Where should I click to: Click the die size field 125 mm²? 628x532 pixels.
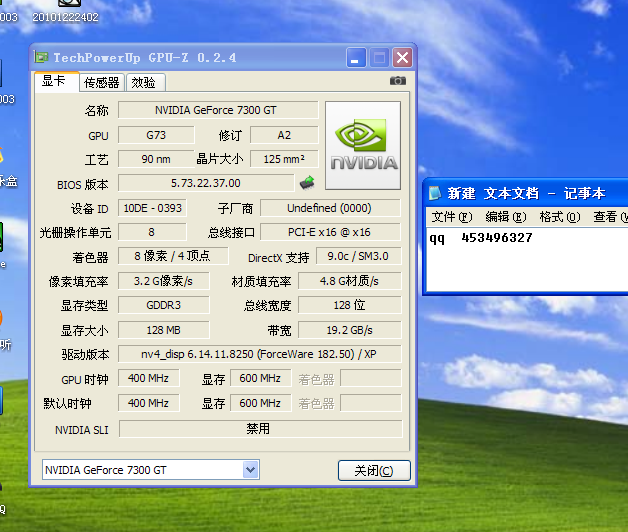click(284, 159)
